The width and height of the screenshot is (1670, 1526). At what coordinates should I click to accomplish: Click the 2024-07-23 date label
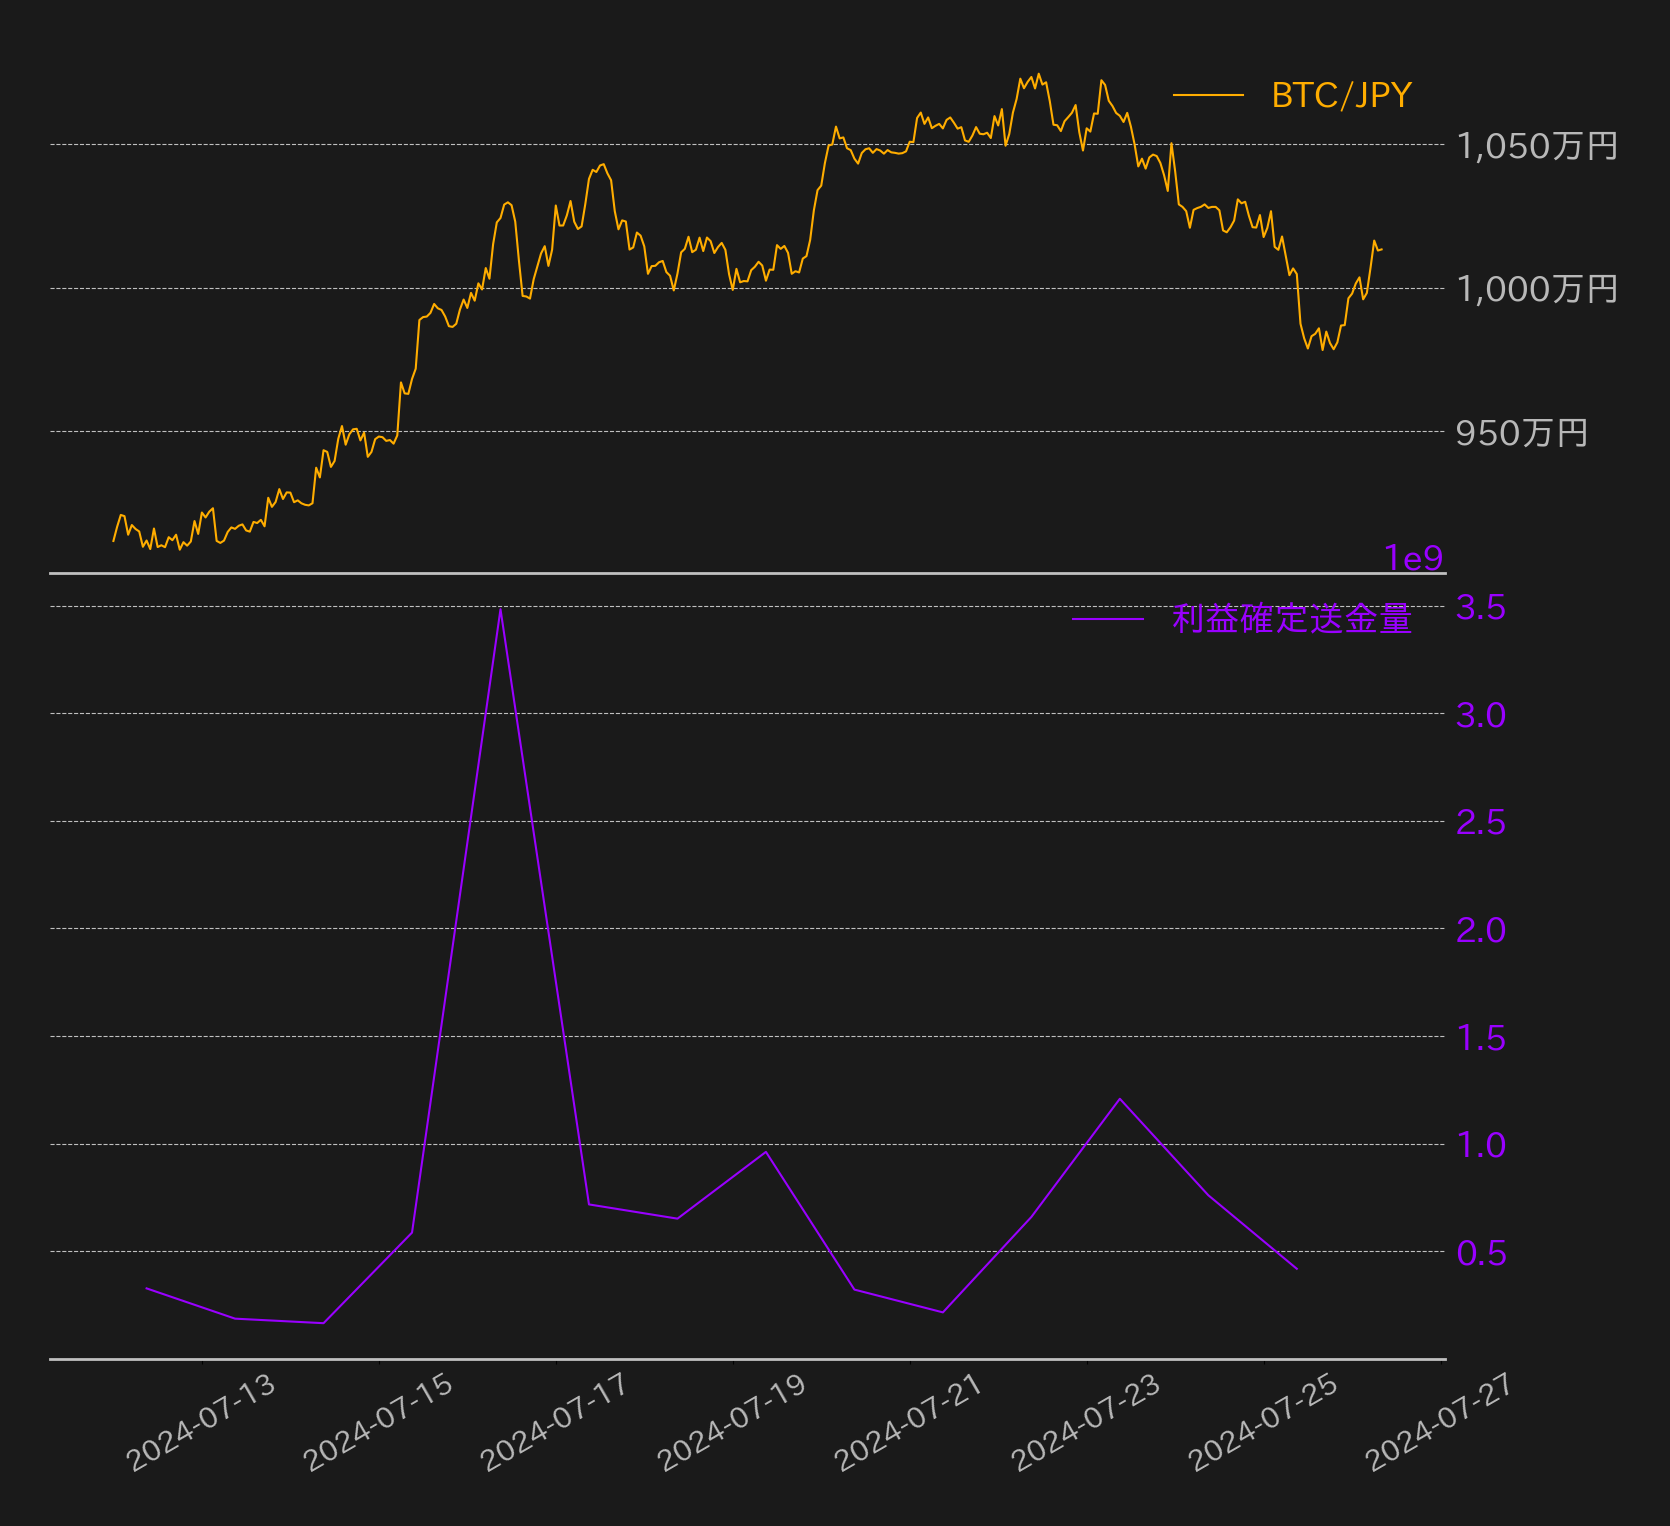(x=1087, y=1422)
